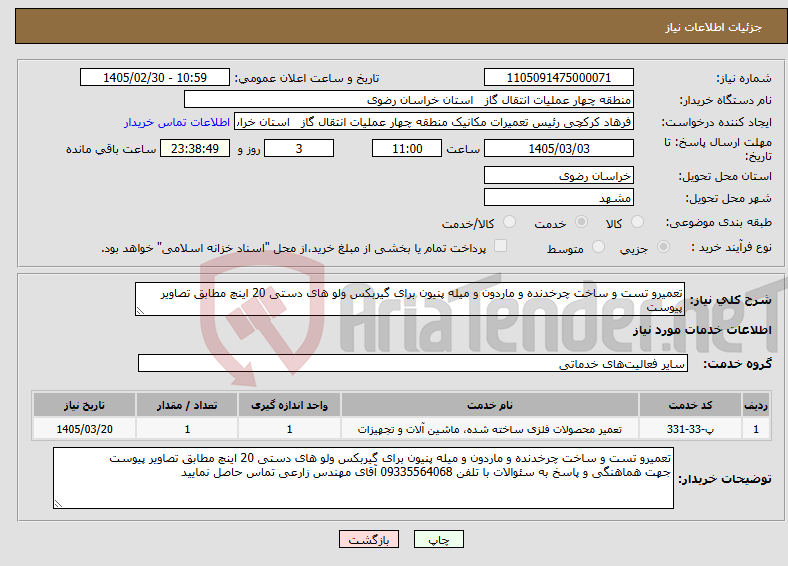This screenshot has height=566, width=788.
Task: Open the اطلاعات تماس خریدار link
Action: tap(177, 122)
